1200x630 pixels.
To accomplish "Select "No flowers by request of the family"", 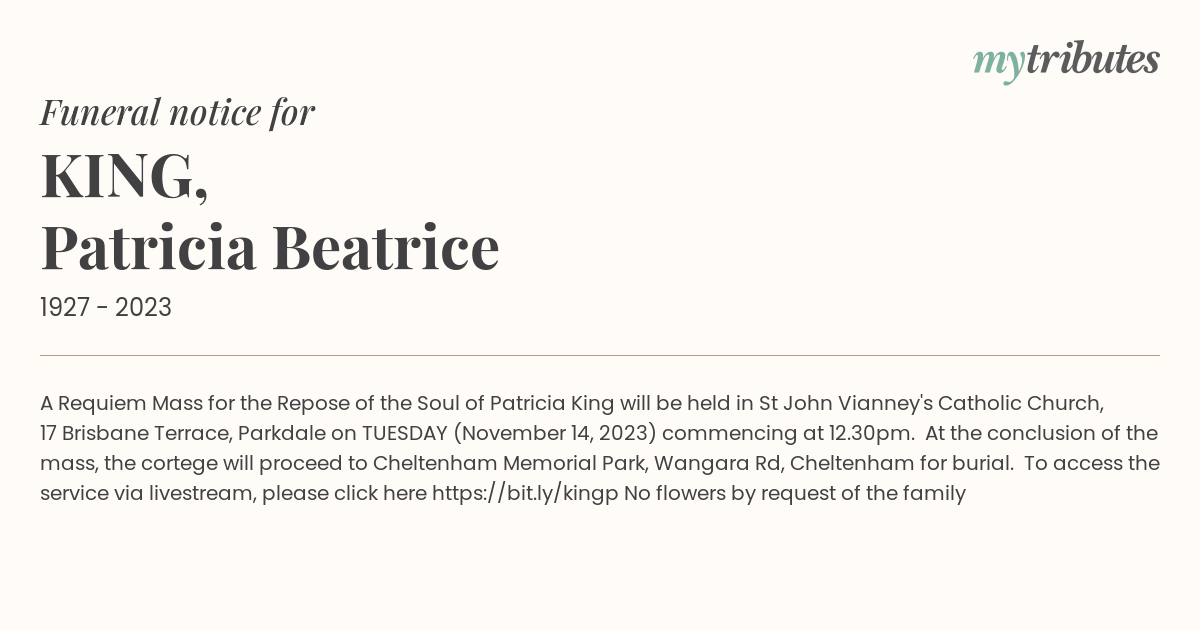I will click(795, 493).
